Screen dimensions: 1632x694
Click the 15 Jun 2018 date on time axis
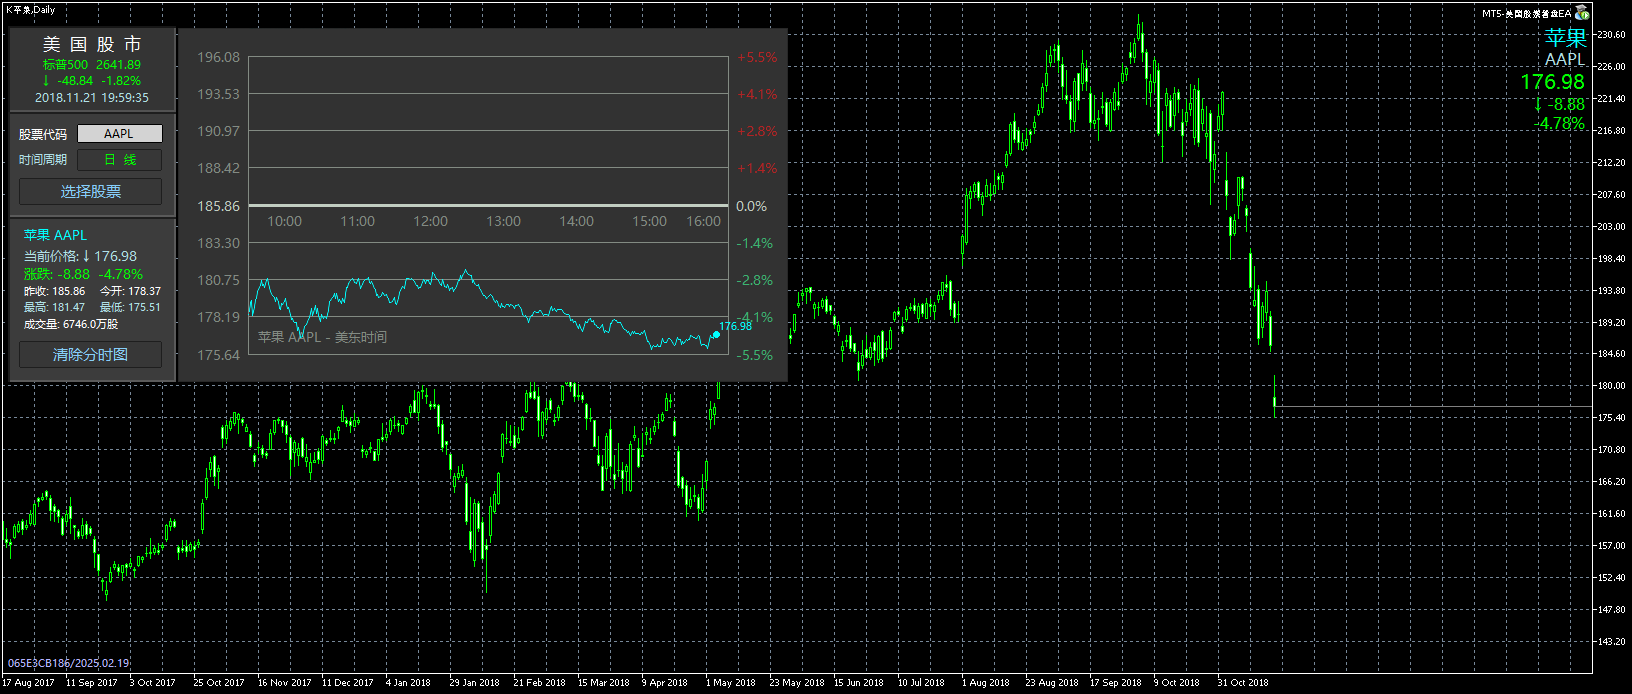(859, 683)
